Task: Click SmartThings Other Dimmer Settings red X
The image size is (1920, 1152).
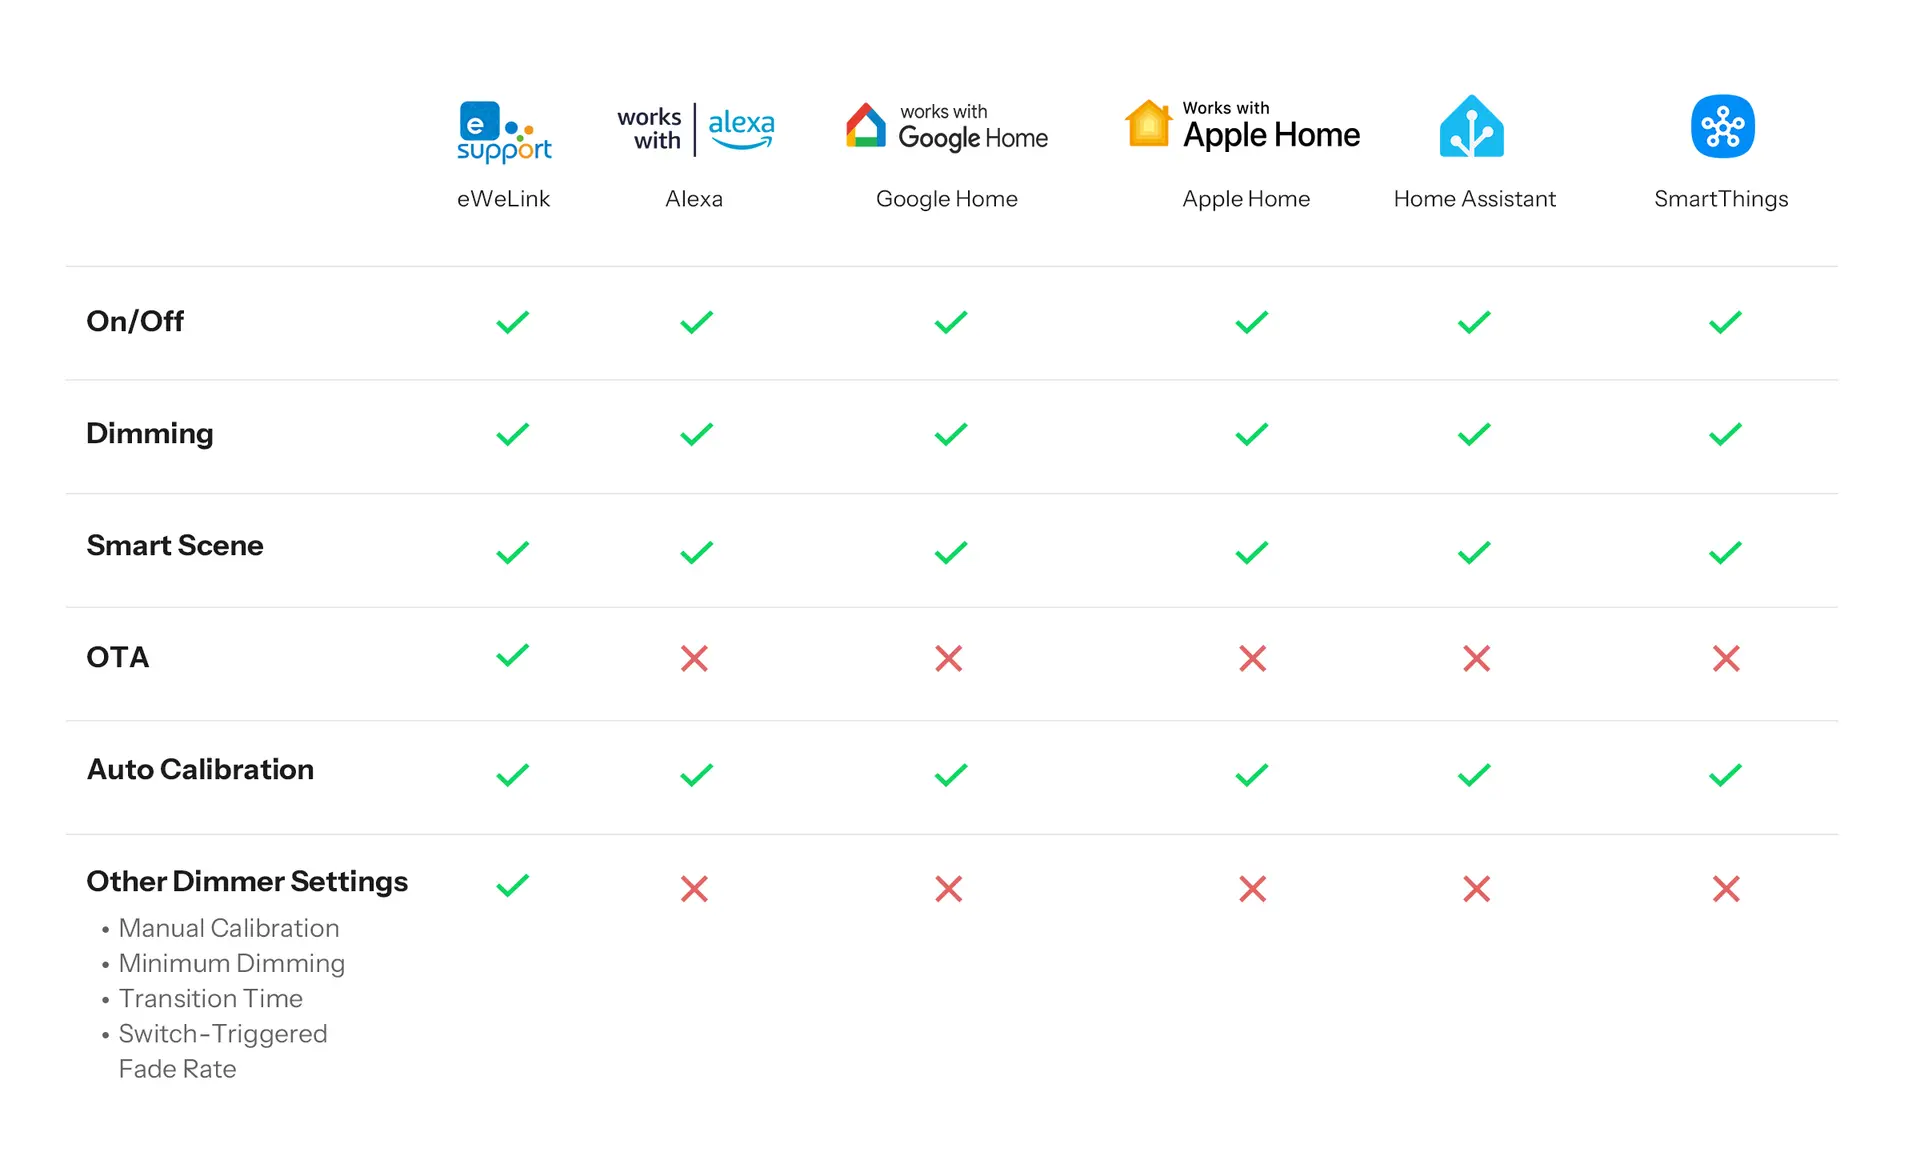Action: point(1726,889)
